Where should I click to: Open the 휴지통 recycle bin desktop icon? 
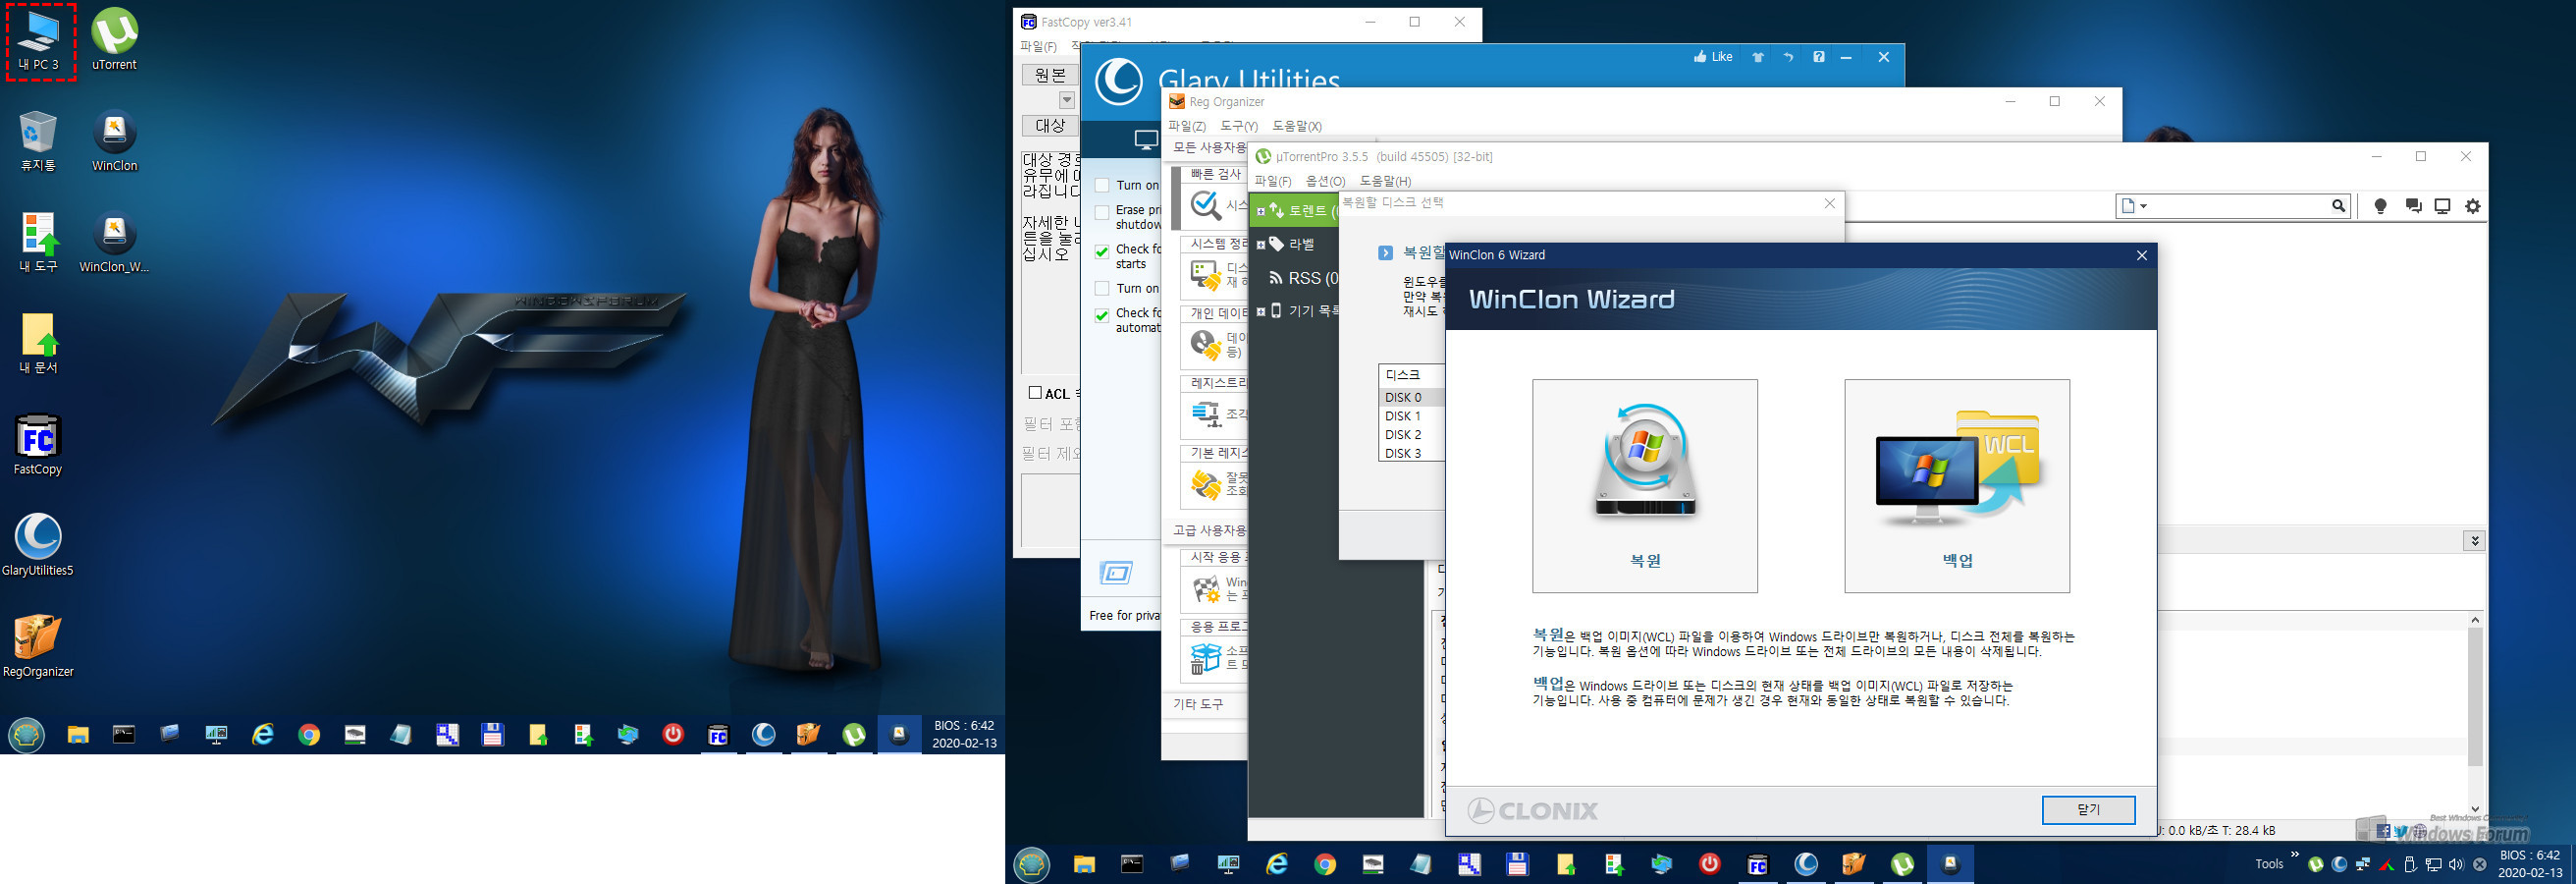38,142
